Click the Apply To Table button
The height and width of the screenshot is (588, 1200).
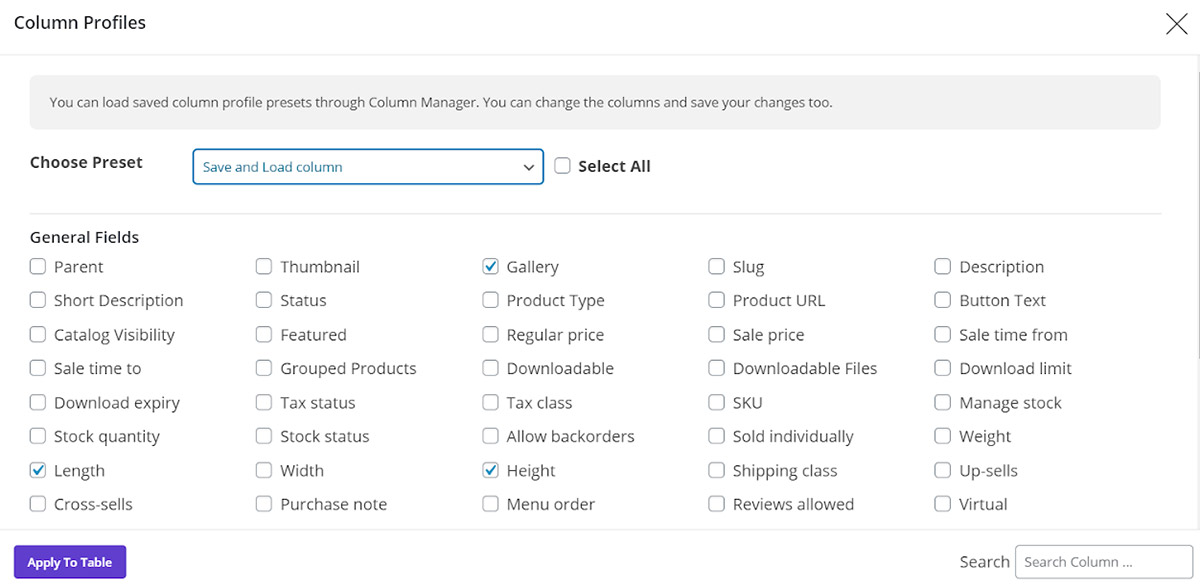coord(69,561)
